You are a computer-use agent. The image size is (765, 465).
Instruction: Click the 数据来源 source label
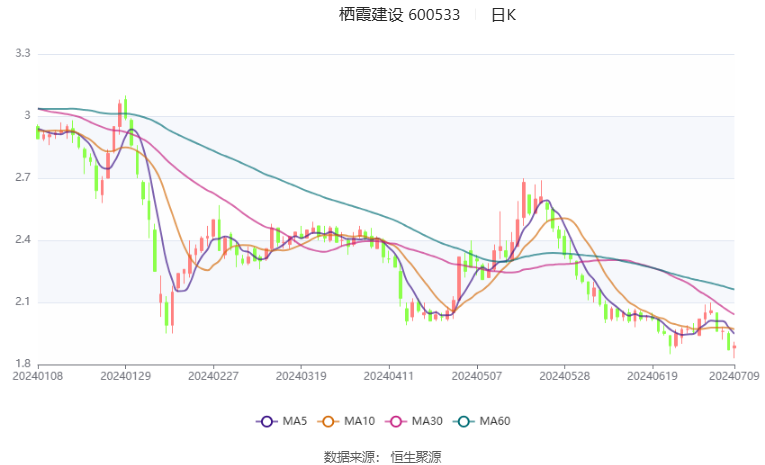pyautogui.click(x=349, y=457)
